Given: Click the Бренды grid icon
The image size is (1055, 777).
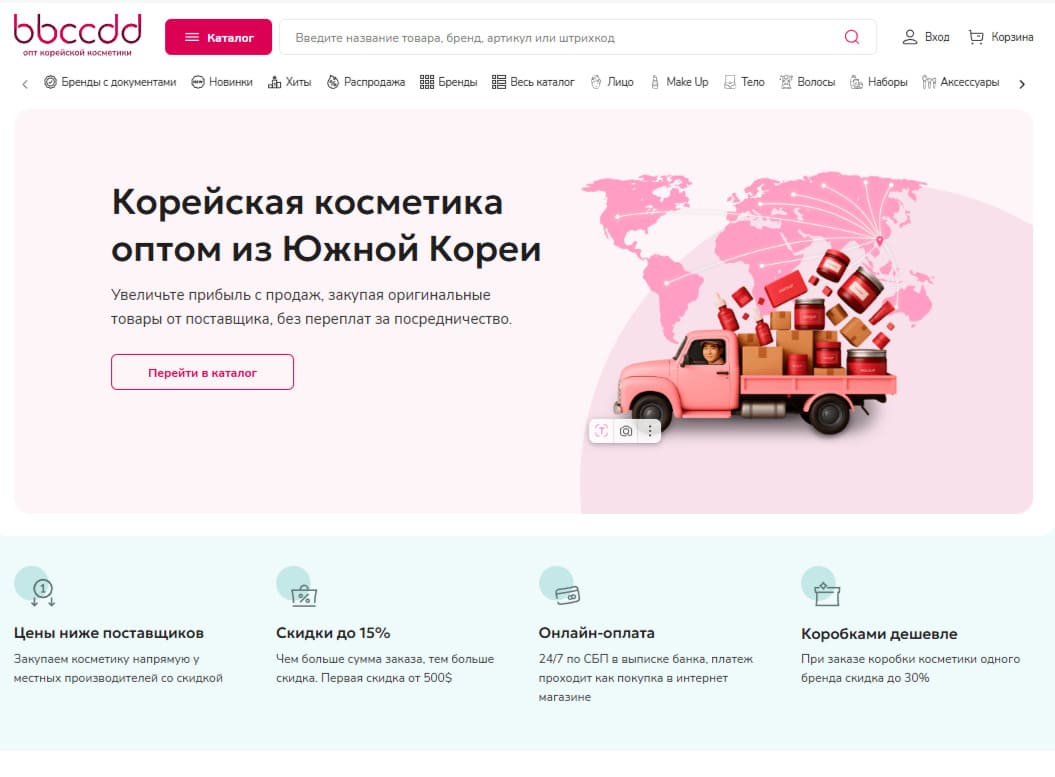Looking at the screenshot, I should pos(427,82).
